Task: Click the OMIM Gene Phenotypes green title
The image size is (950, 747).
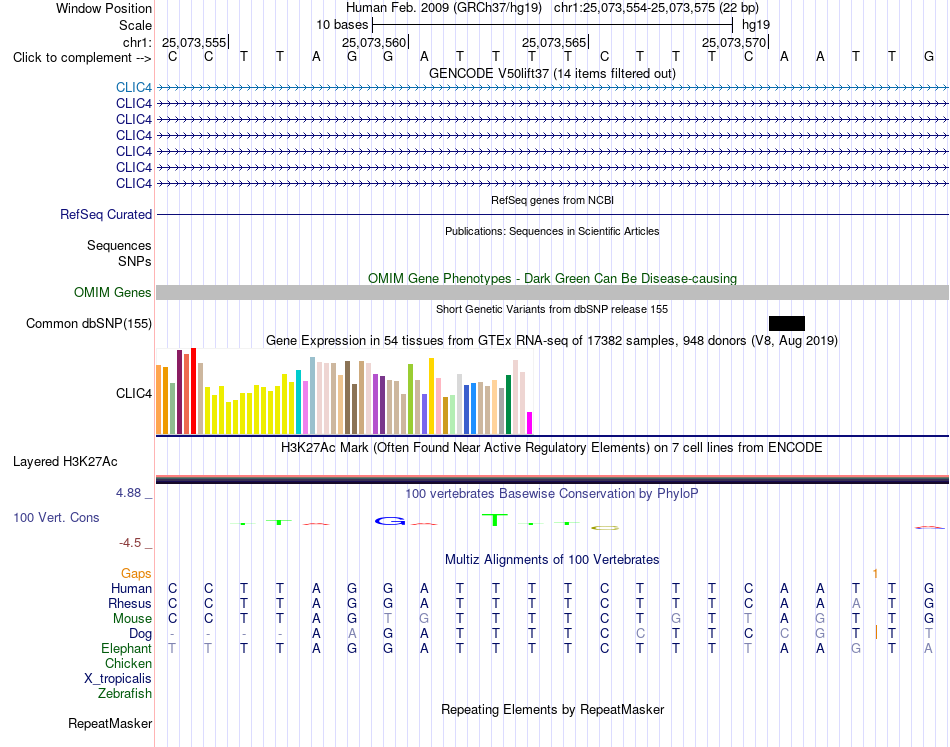Action: 553,278
